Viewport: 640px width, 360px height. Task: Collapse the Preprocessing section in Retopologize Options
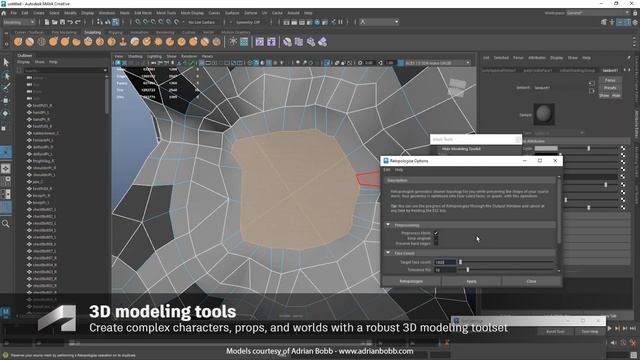[x=388, y=225]
